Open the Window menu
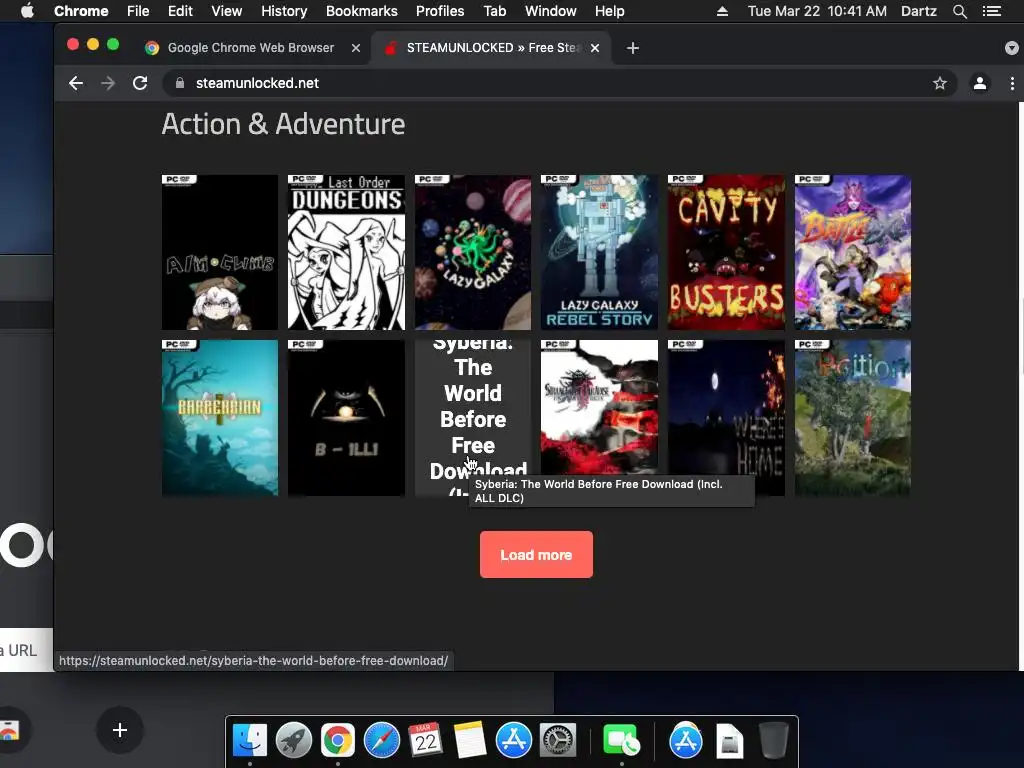 click(551, 11)
